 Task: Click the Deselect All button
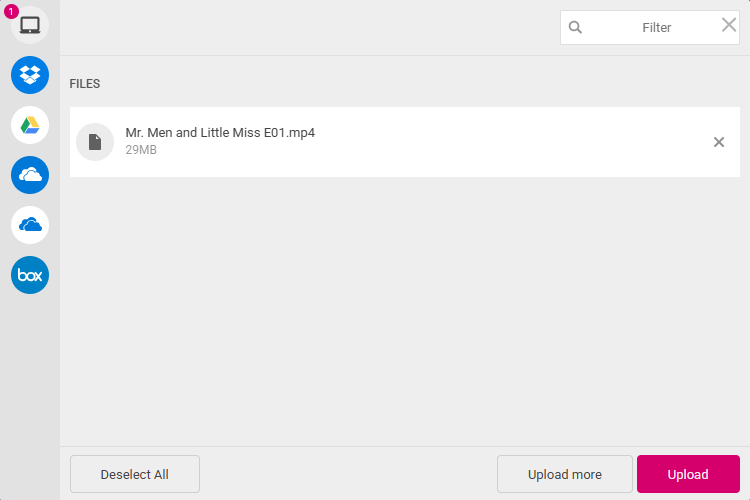click(135, 474)
